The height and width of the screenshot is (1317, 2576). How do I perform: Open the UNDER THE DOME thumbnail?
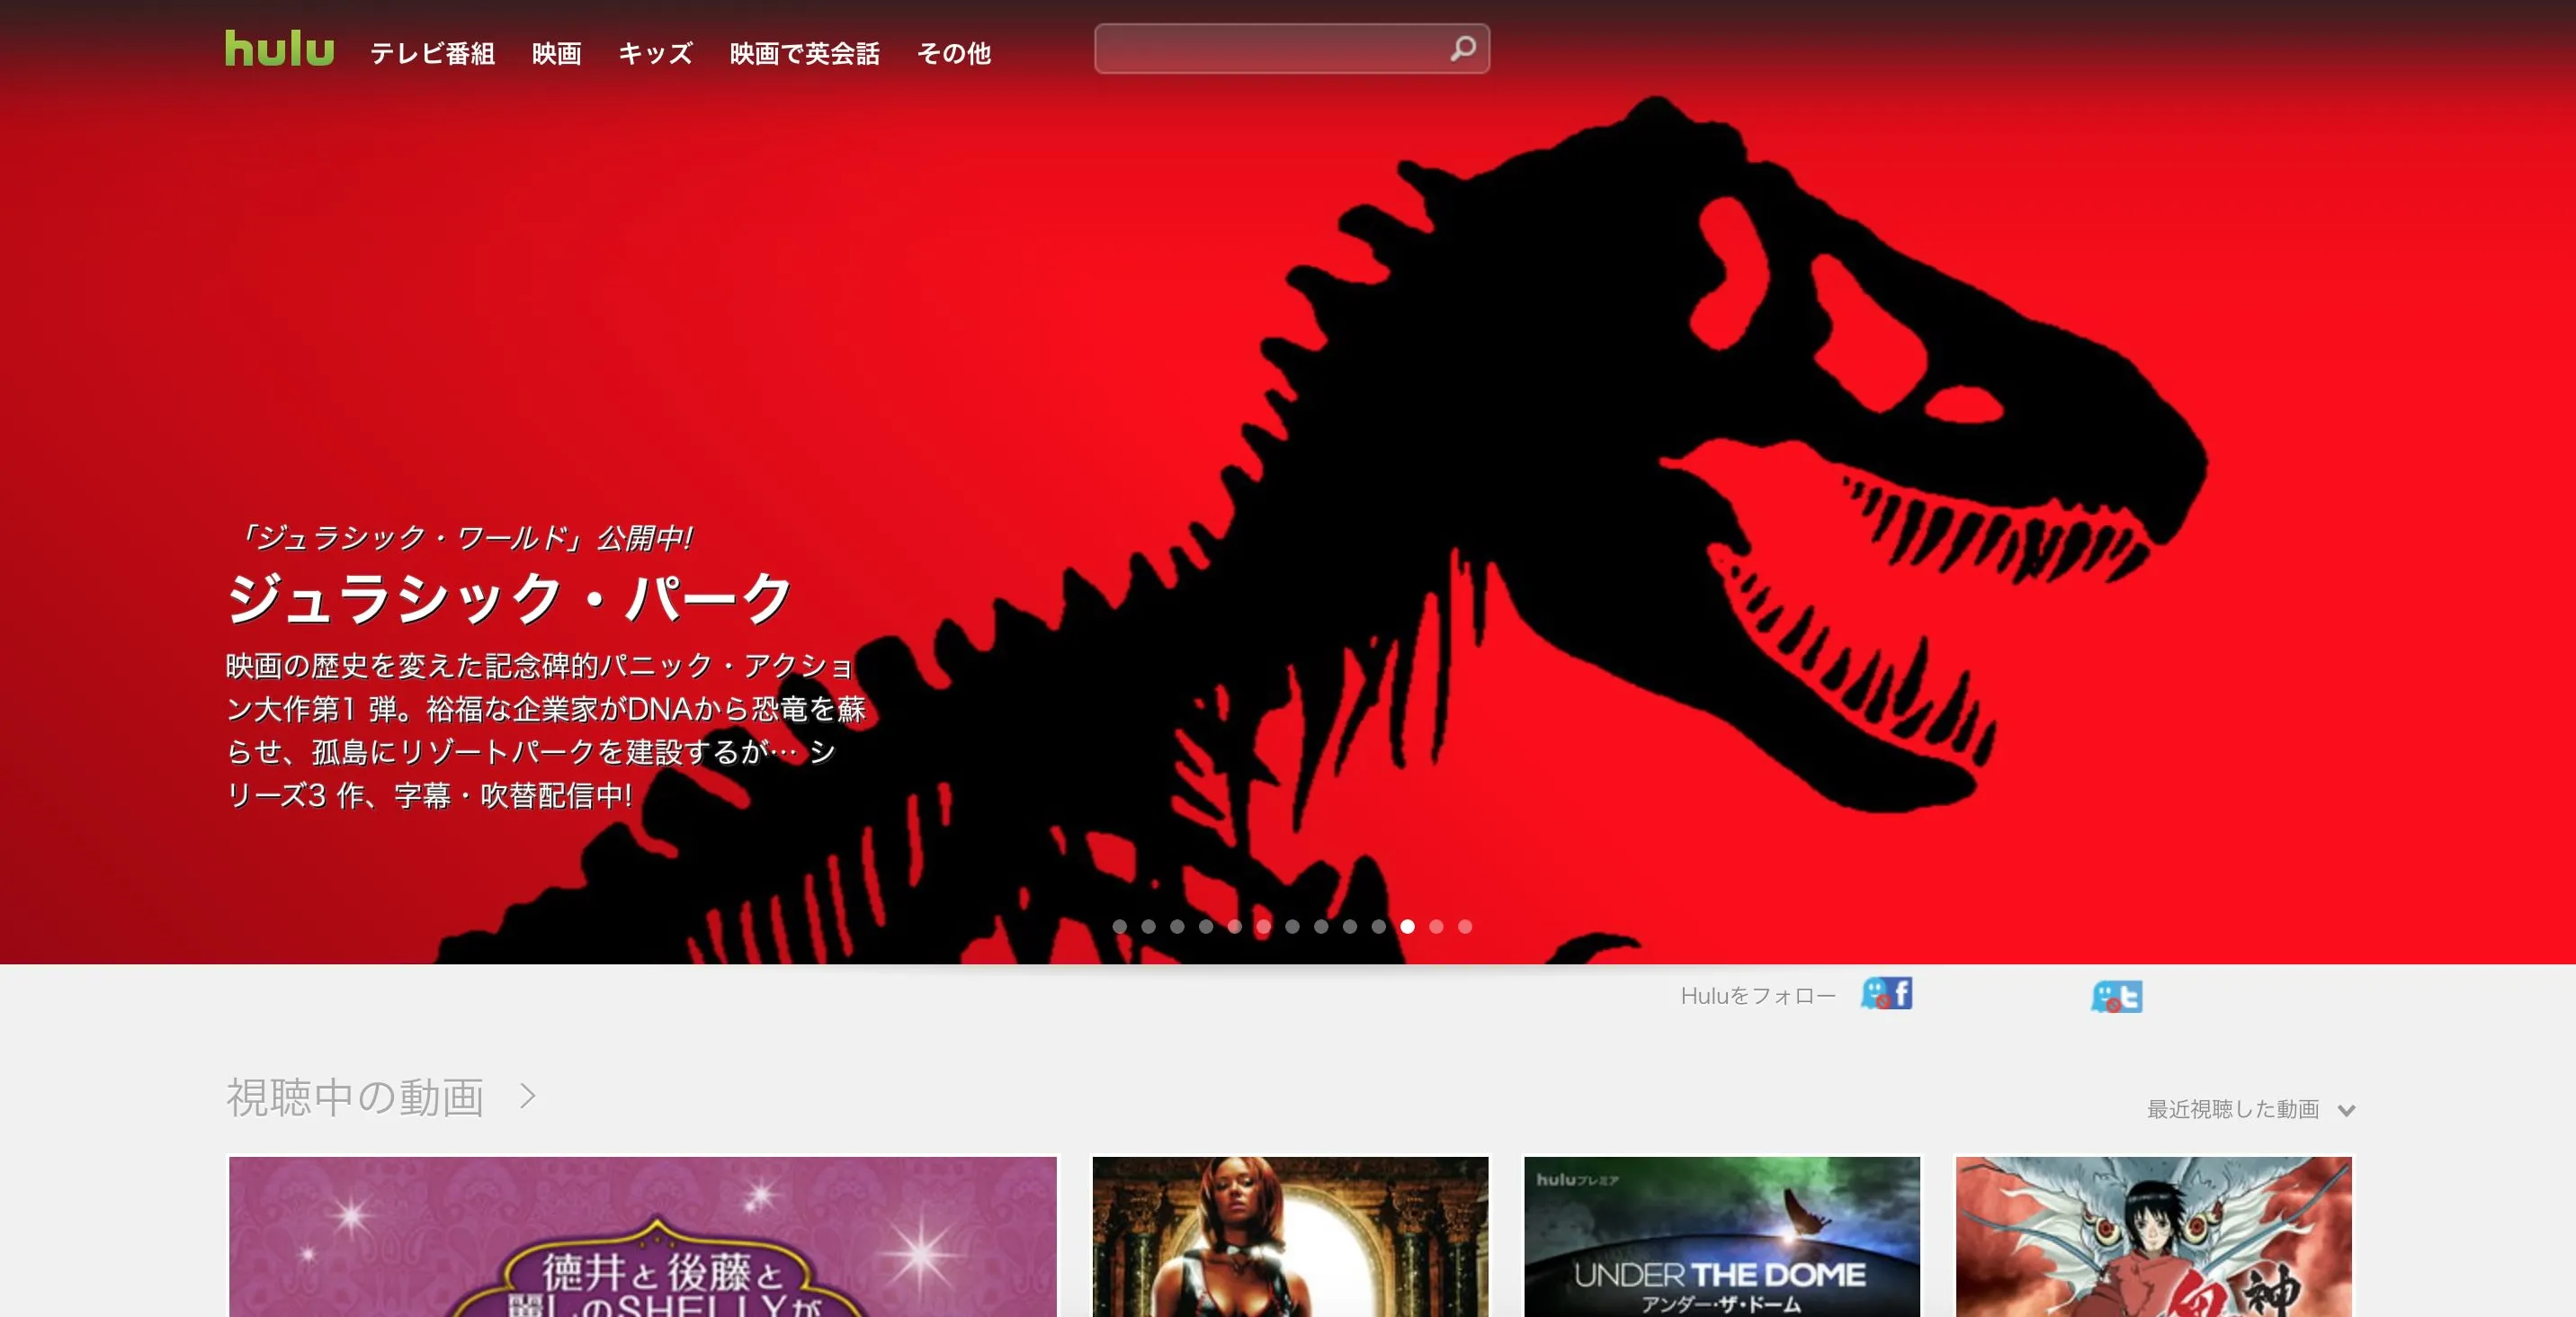[1722, 1237]
